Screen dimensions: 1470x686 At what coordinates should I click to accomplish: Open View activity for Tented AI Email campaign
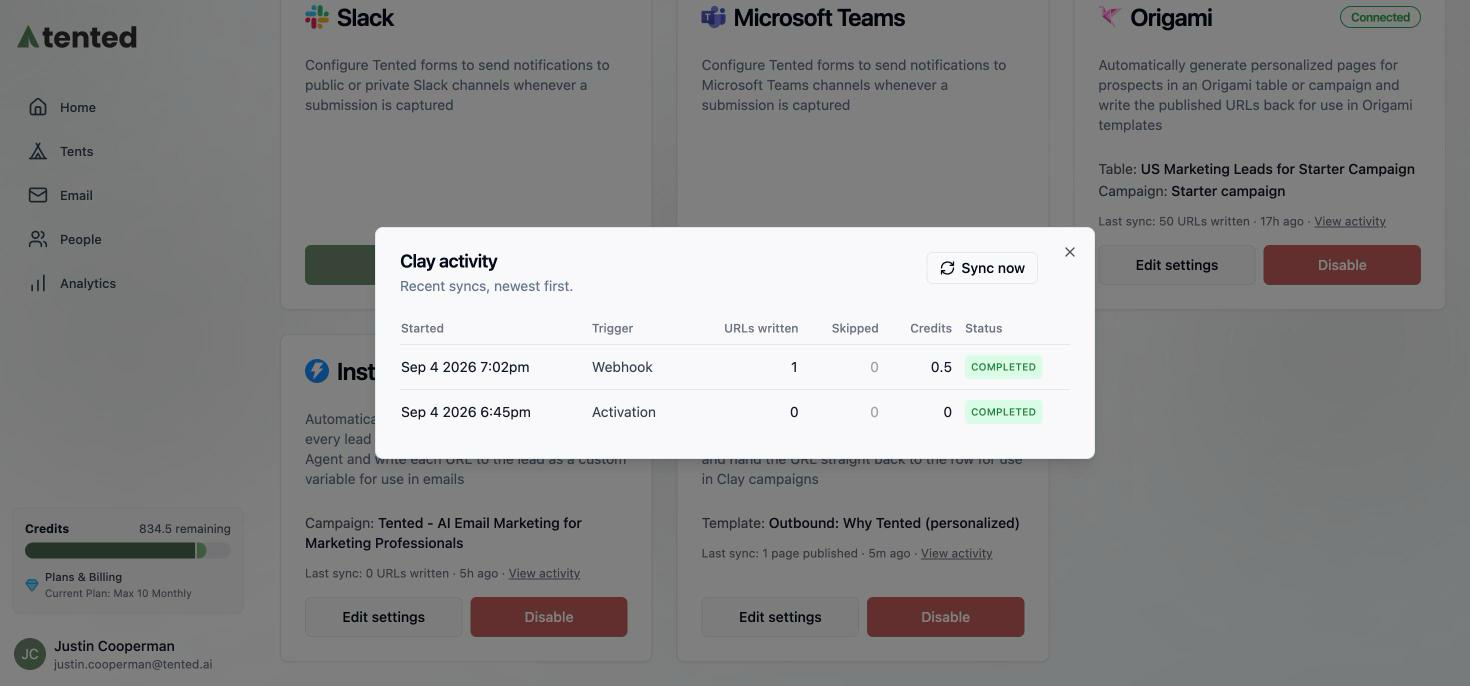[x=544, y=573]
